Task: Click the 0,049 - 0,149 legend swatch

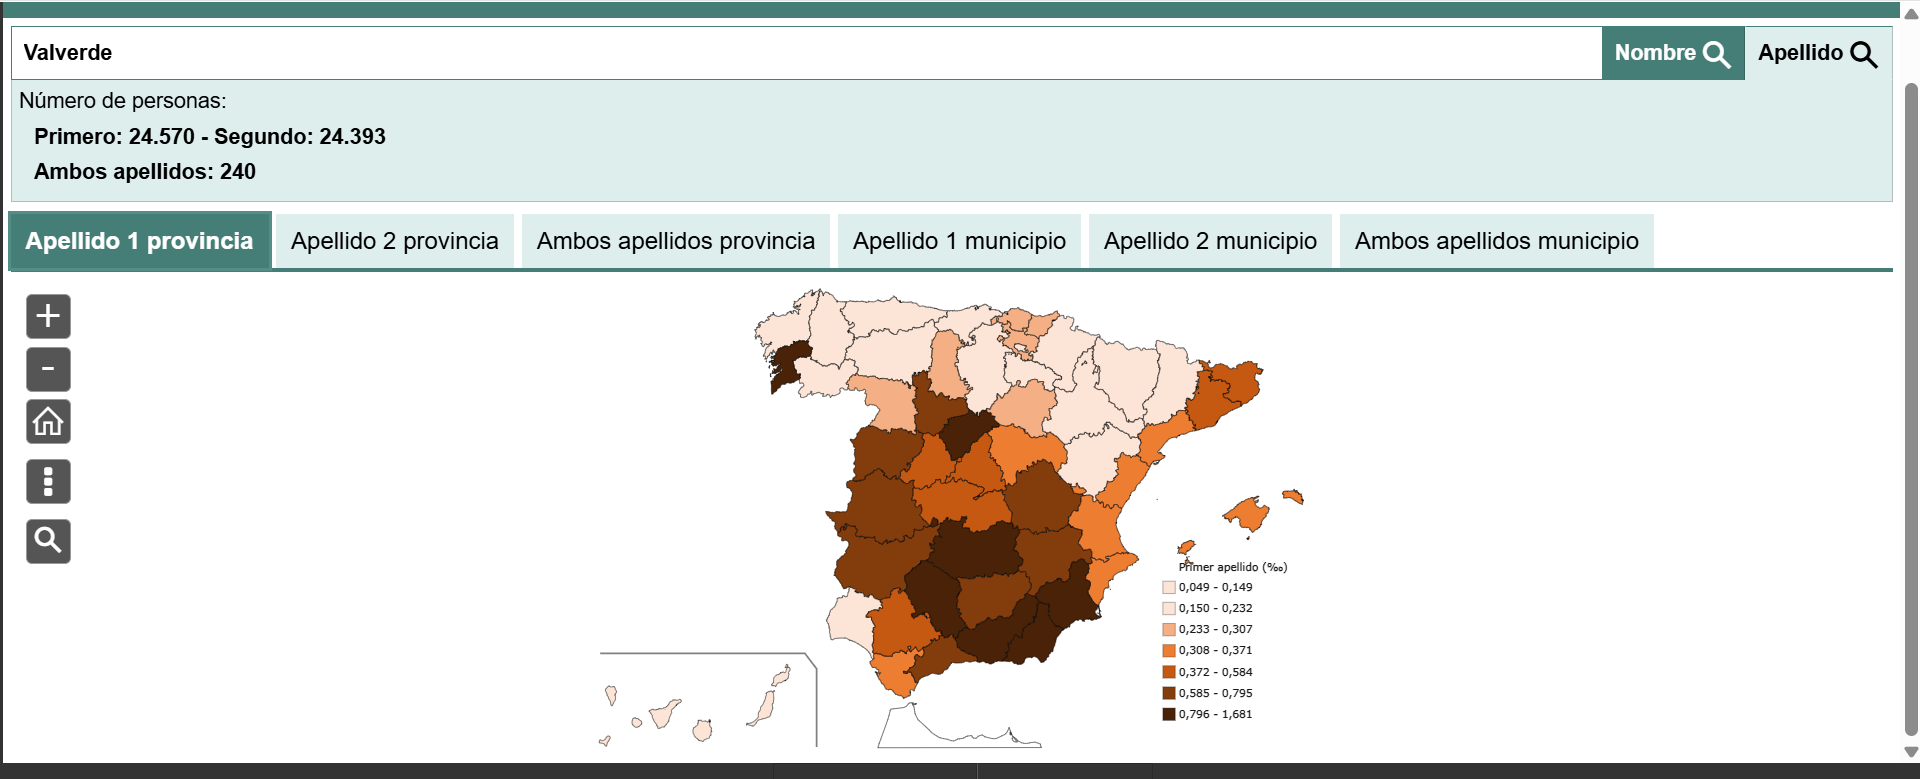Action: point(1168,587)
